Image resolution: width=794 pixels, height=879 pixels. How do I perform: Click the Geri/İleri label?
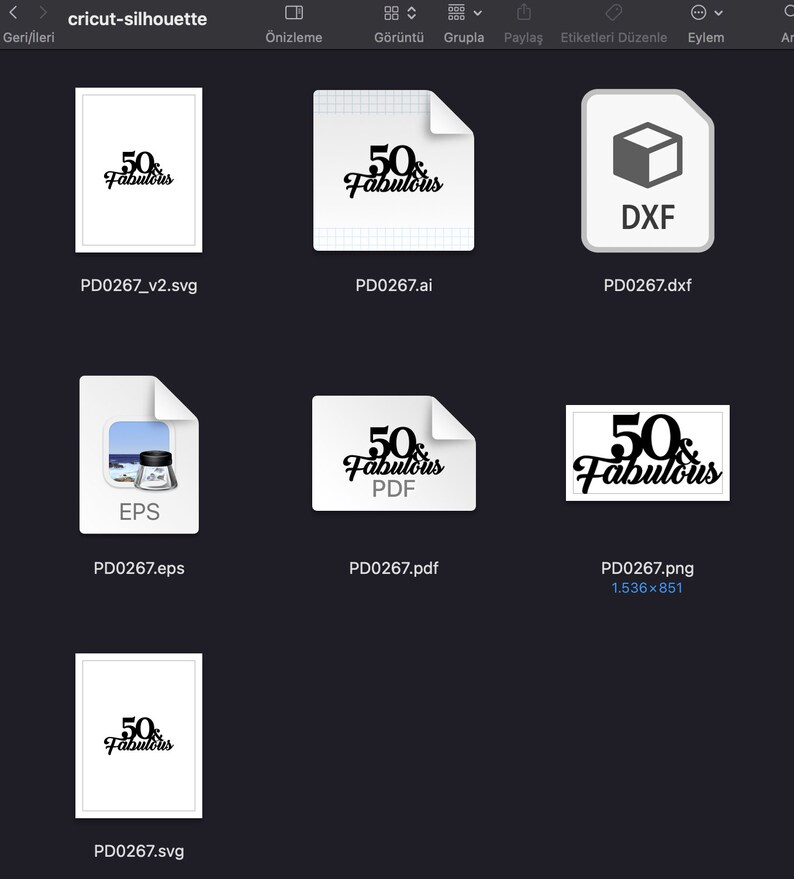(x=29, y=38)
